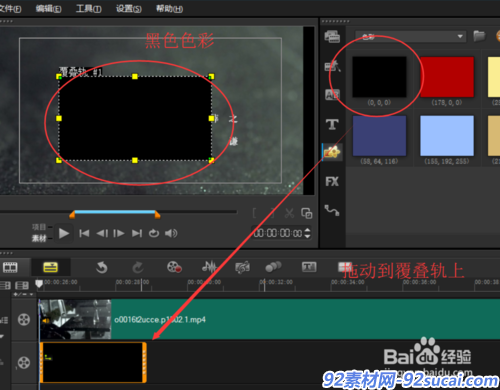
Task: Select the red (178, 0, 0) color swatch
Action: click(447, 77)
